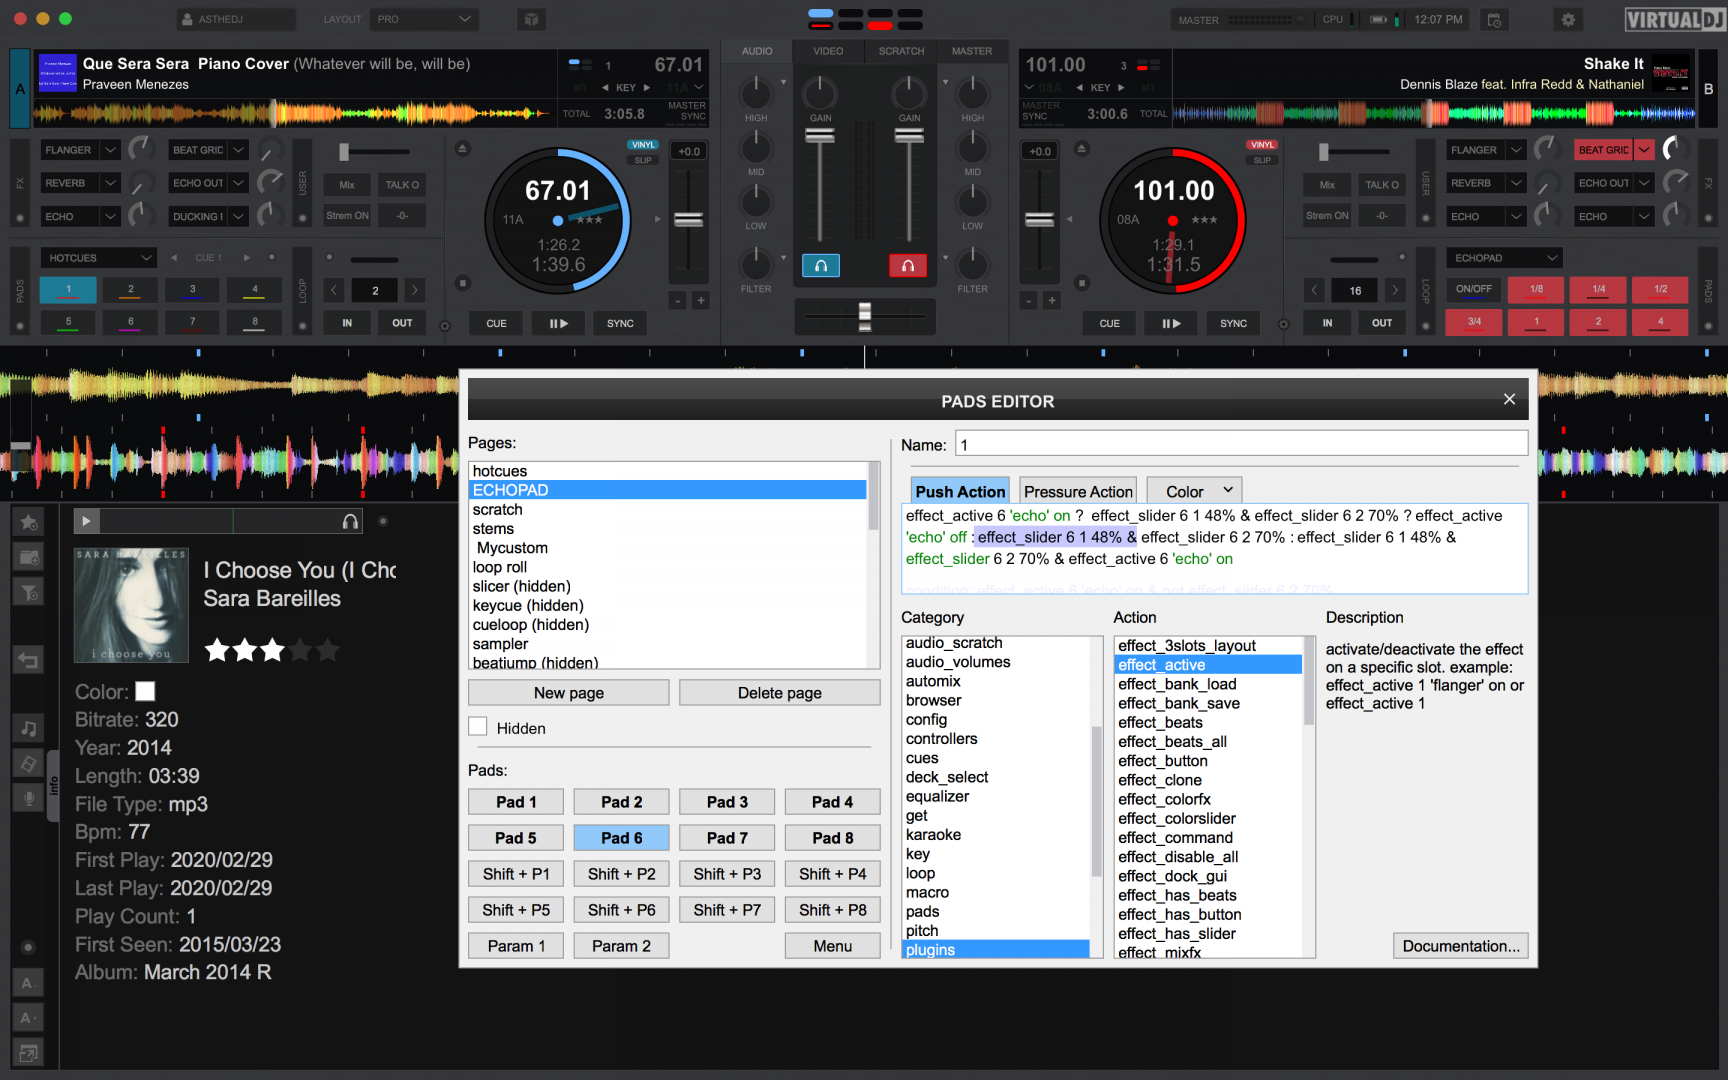Decrease browser font size with A- icon
This screenshot has height=1080, width=1728.
pos(29,983)
